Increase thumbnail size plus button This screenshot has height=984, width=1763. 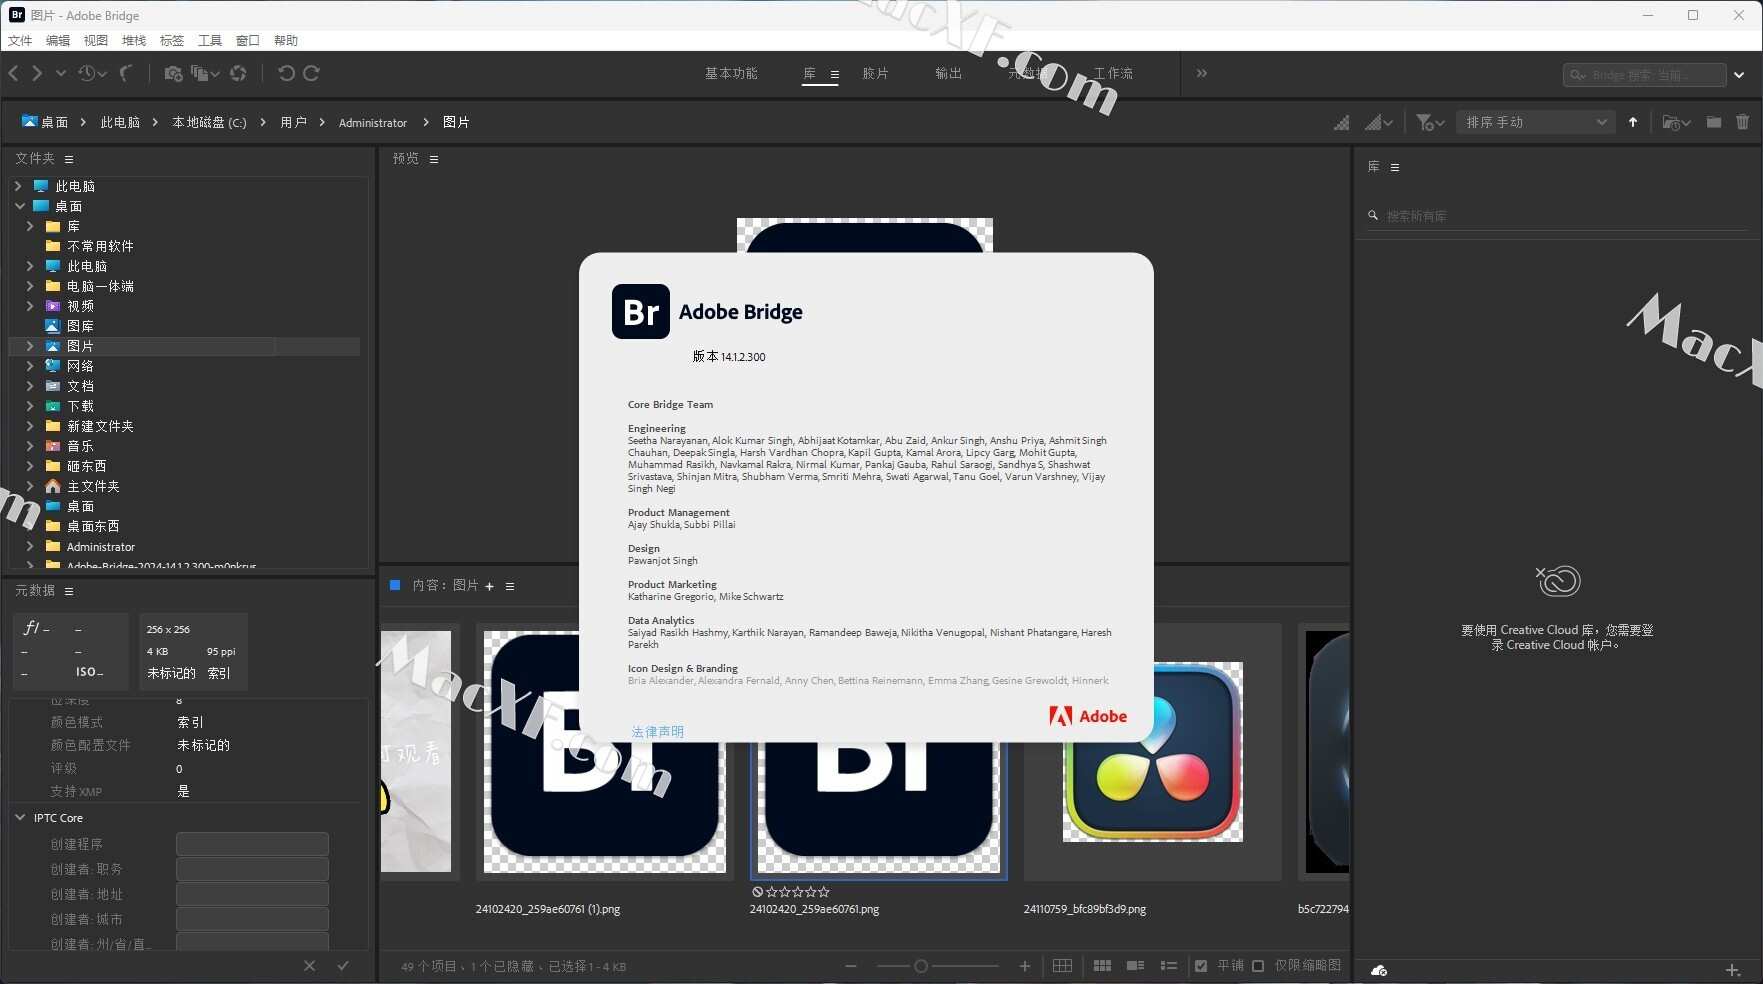pyautogui.click(x=1025, y=966)
